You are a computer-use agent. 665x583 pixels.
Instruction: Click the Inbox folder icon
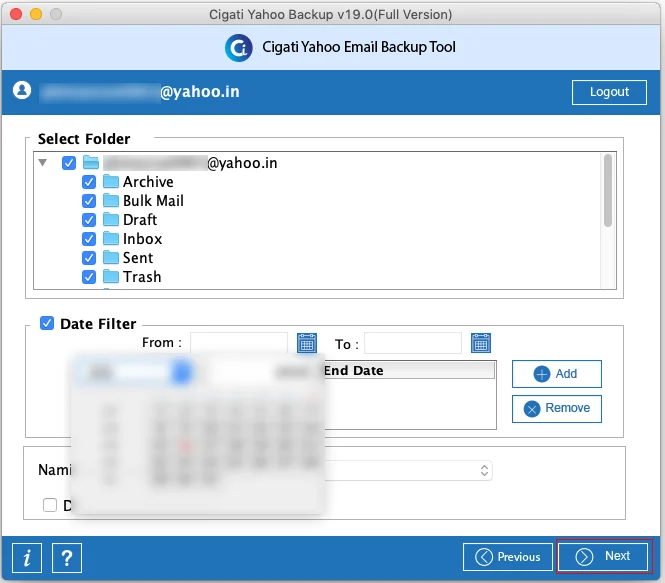click(x=111, y=239)
